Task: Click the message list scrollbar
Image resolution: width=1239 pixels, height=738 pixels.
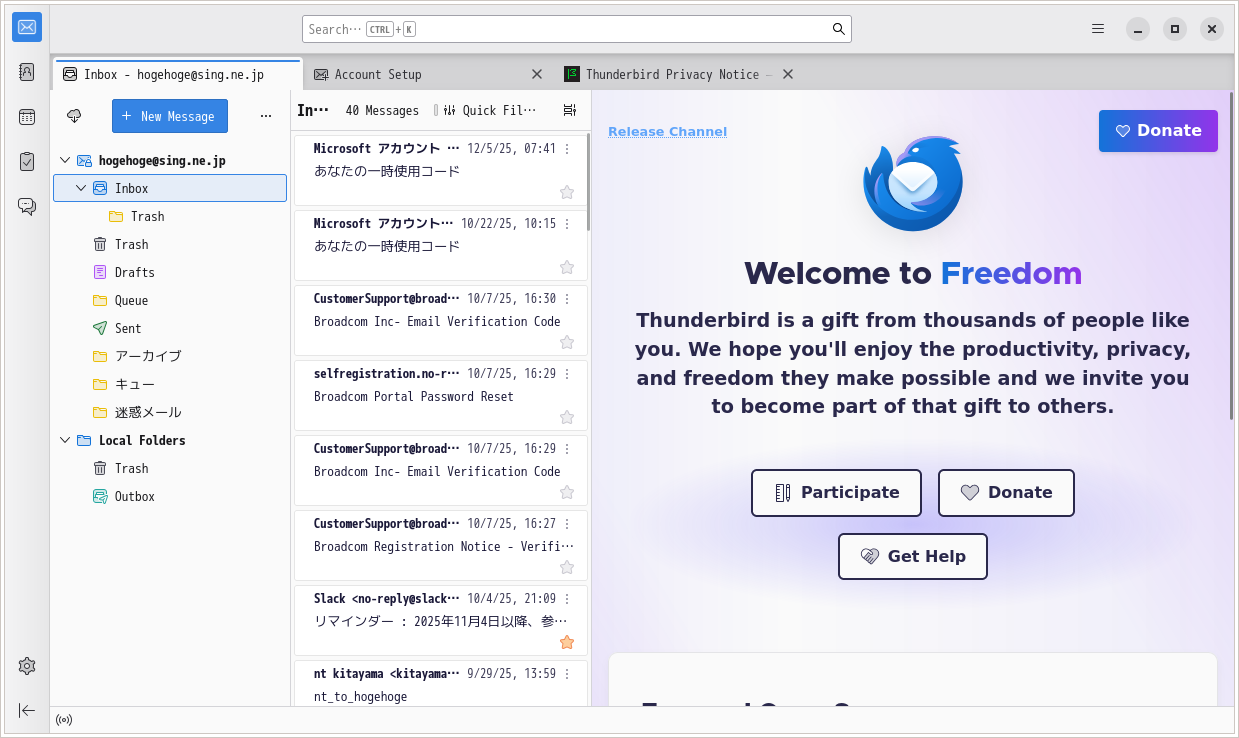Action: [x=588, y=183]
